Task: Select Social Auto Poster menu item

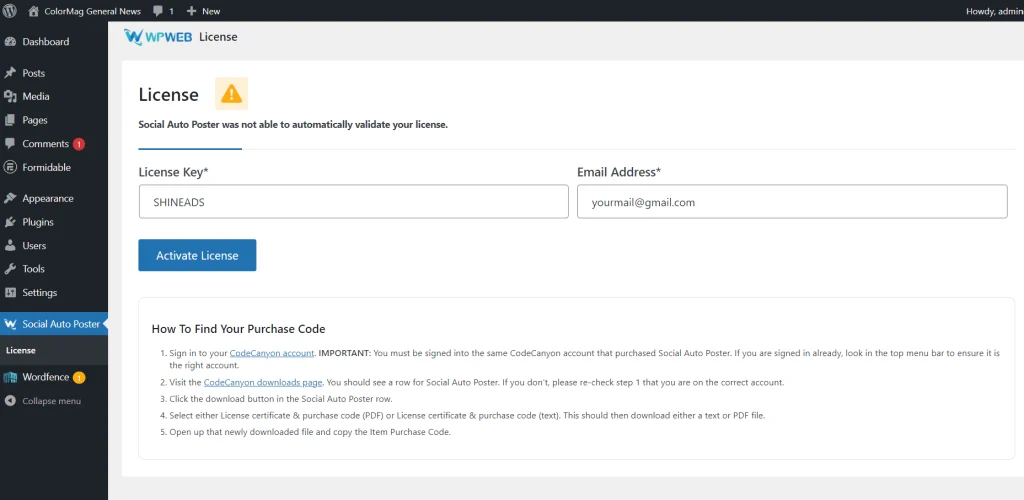Action: coord(54,324)
